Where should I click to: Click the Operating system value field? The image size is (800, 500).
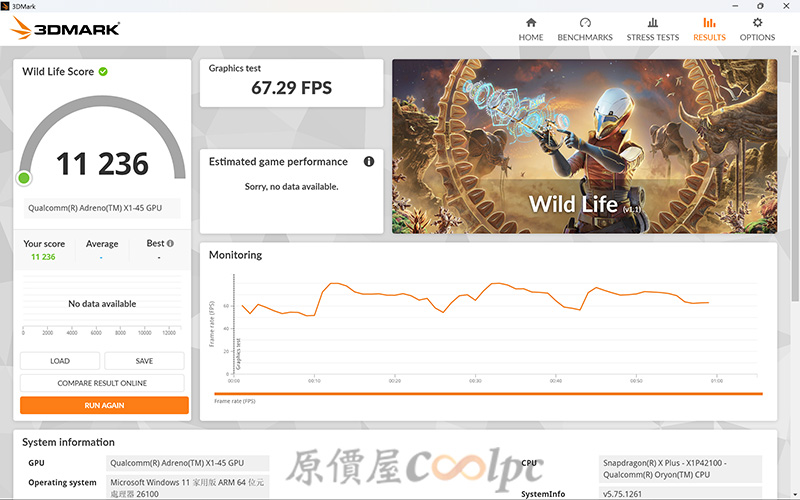pyautogui.click(x=188, y=488)
